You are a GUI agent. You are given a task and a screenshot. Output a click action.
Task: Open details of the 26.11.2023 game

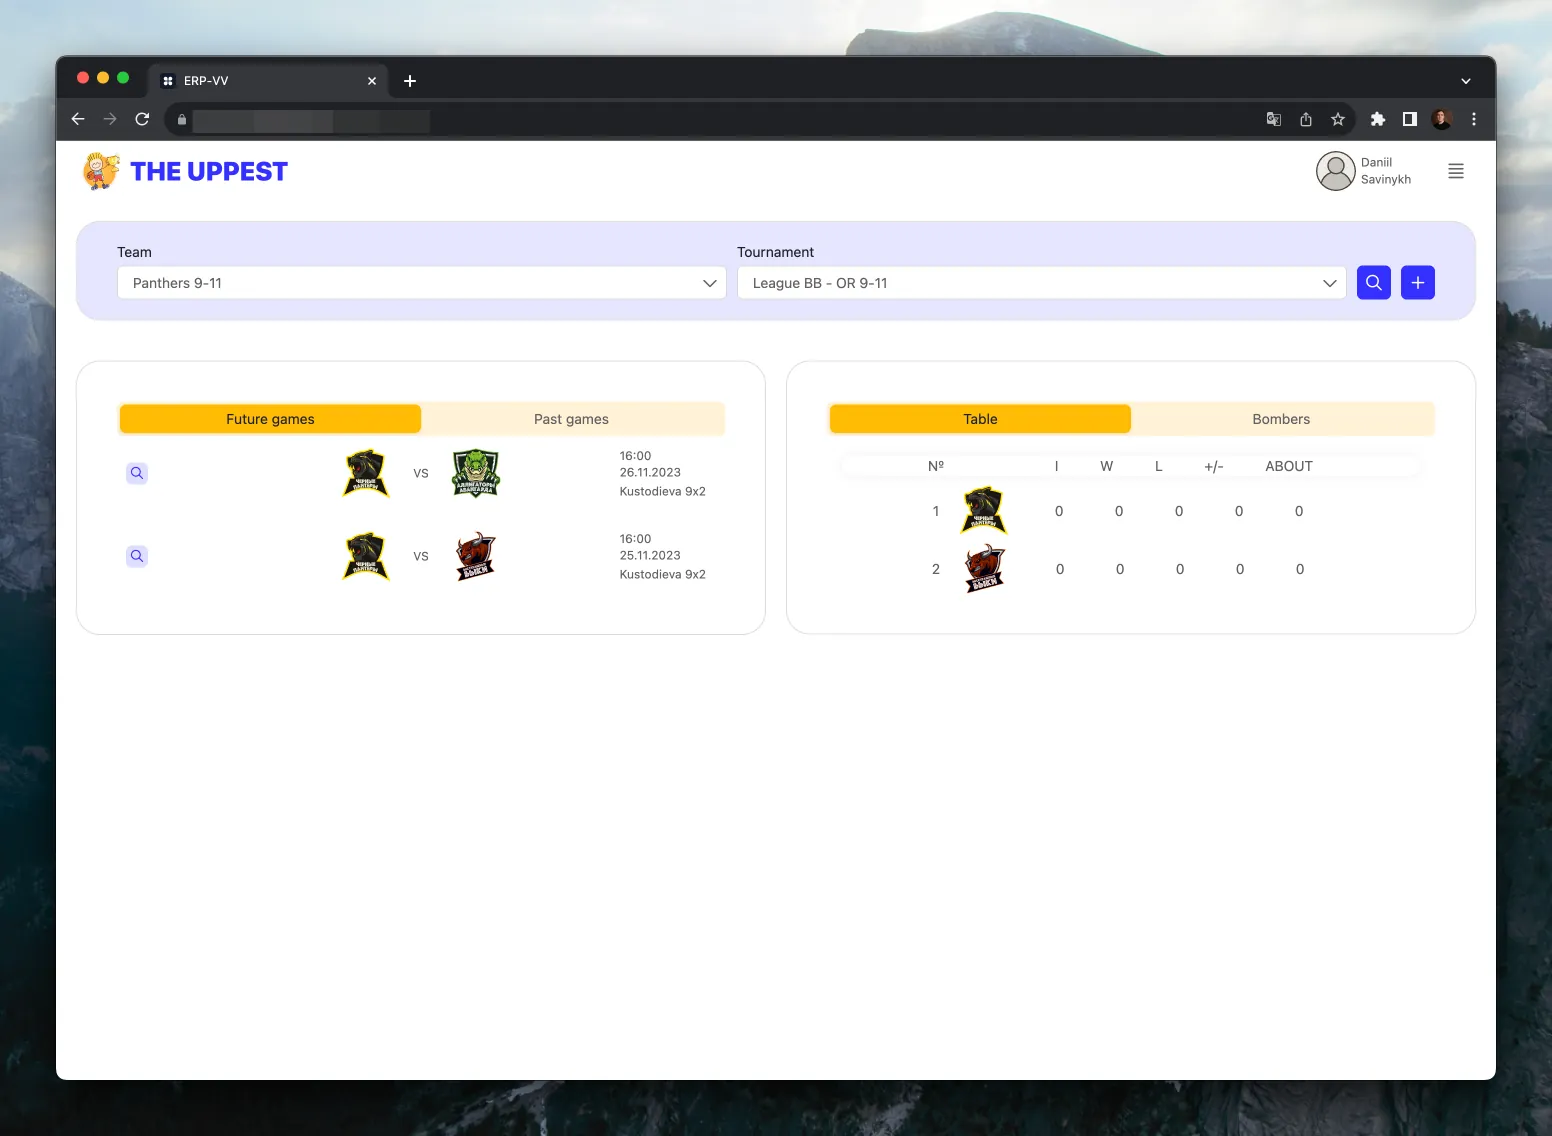pyautogui.click(x=137, y=473)
